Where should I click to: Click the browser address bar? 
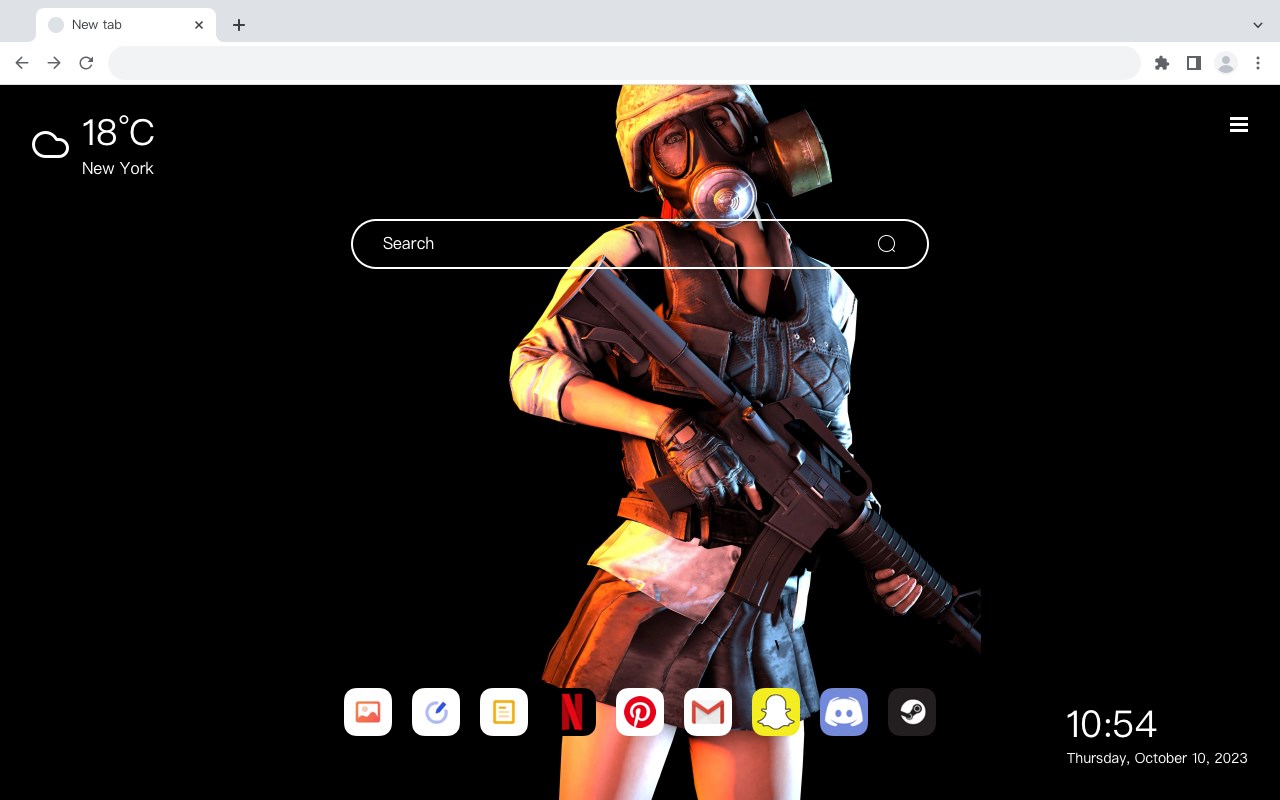click(x=624, y=63)
